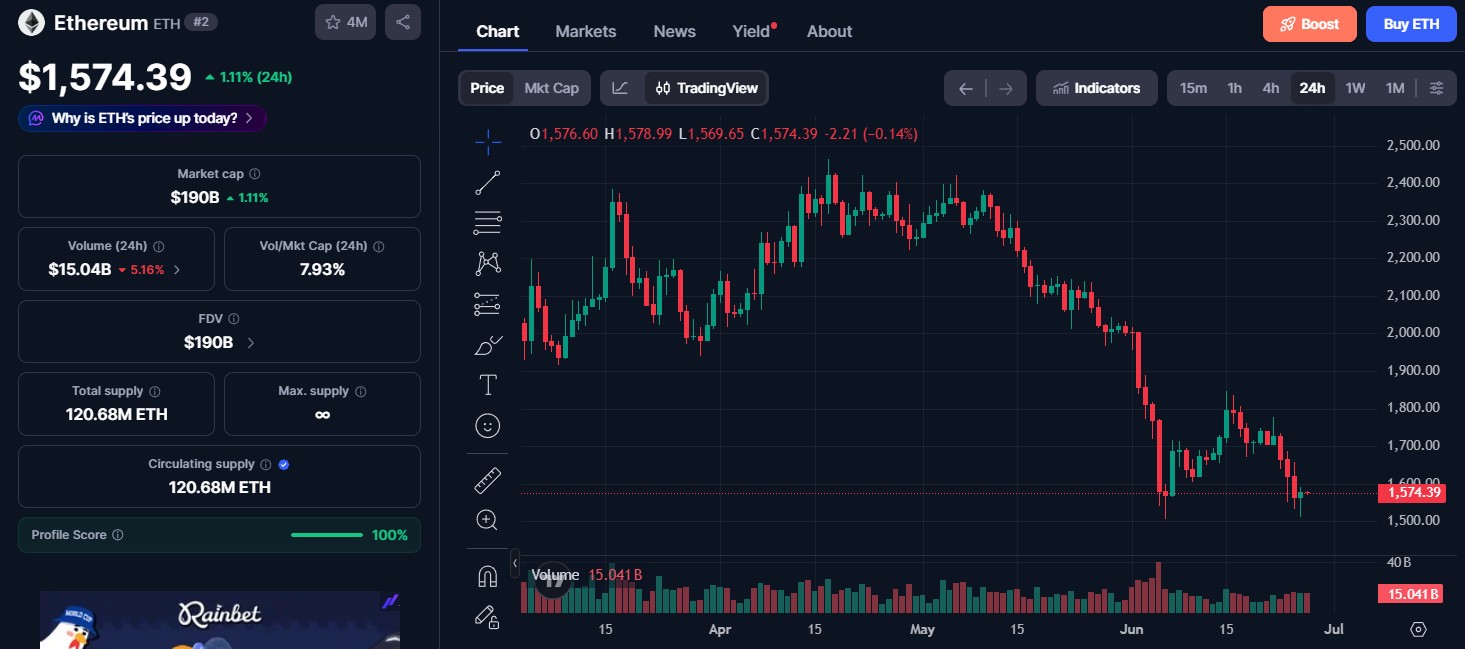Set chart interval to 15m
Viewport: 1465px width, 649px height.
(x=1193, y=88)
